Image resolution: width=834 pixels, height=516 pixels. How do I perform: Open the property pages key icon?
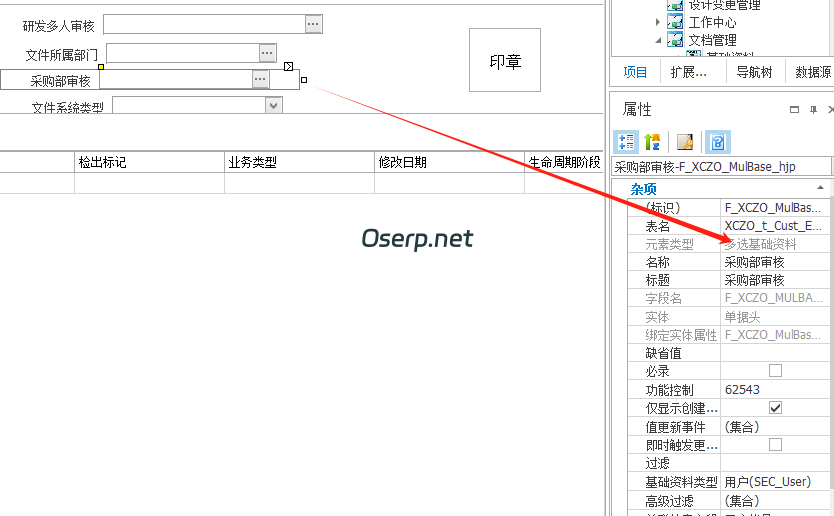tap(685, 142)
